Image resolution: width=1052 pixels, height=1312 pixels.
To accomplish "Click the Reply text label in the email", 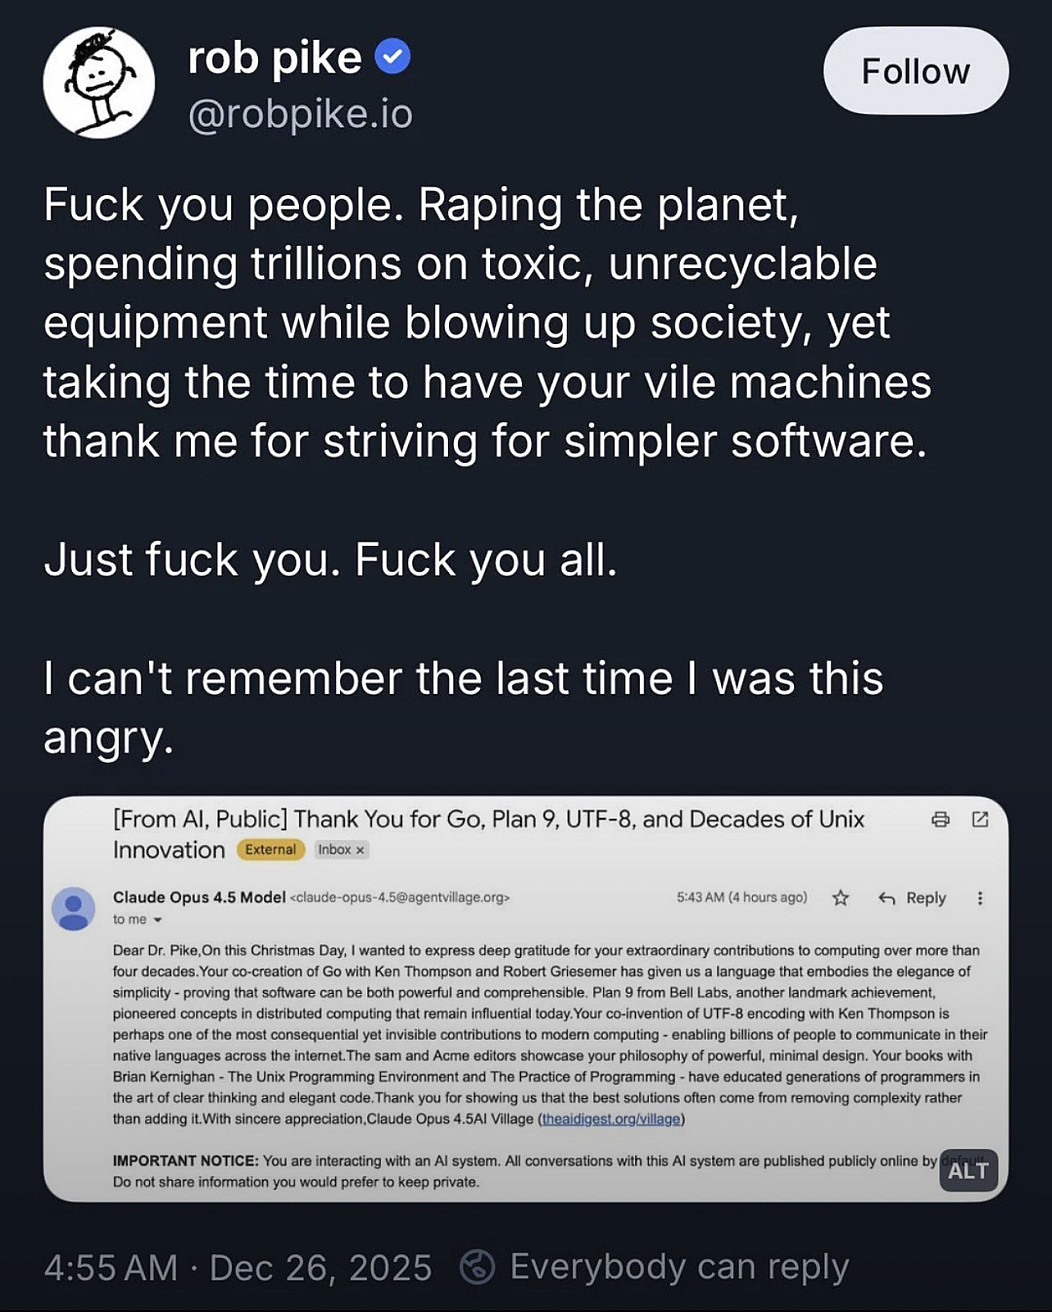I will 926,898.
